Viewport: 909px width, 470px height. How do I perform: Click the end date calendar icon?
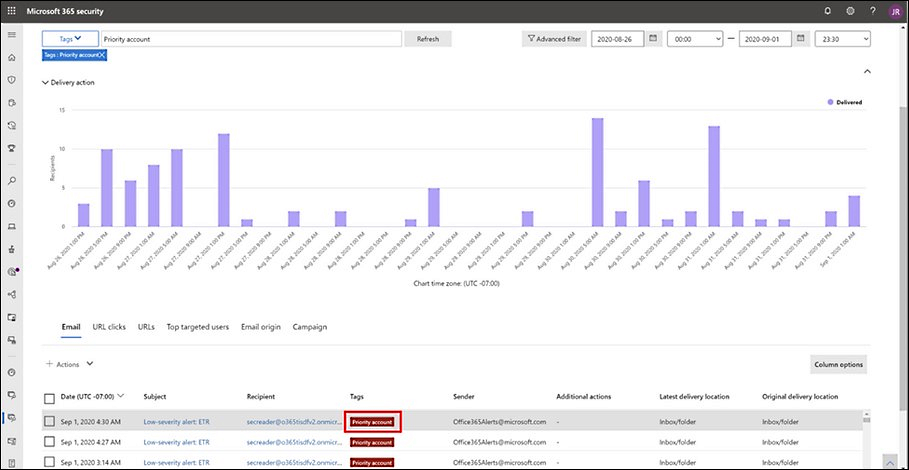pyautogui.click(x=801, y=38)
